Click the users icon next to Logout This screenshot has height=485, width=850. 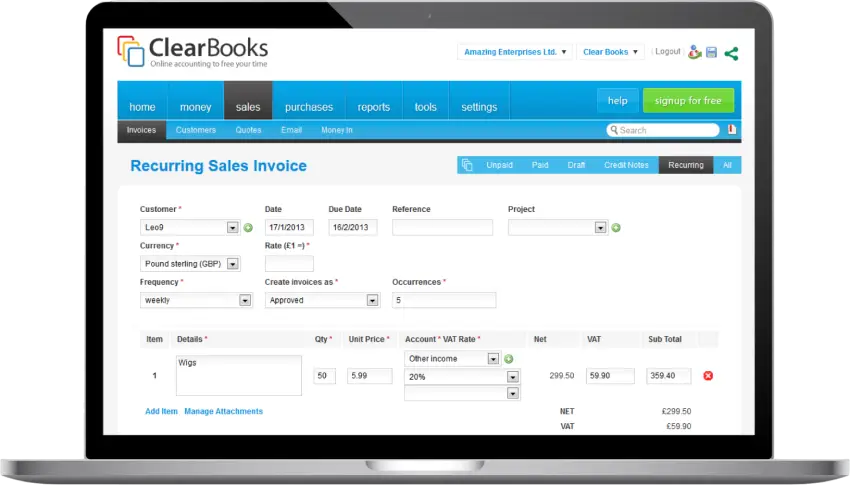click(694, 53)
